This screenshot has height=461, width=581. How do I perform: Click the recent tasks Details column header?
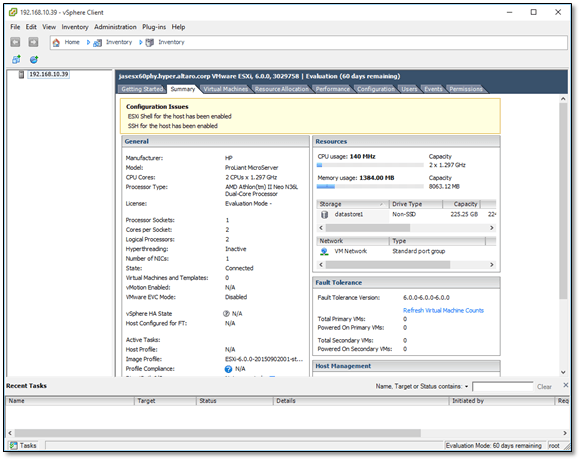tap(361, 401)
